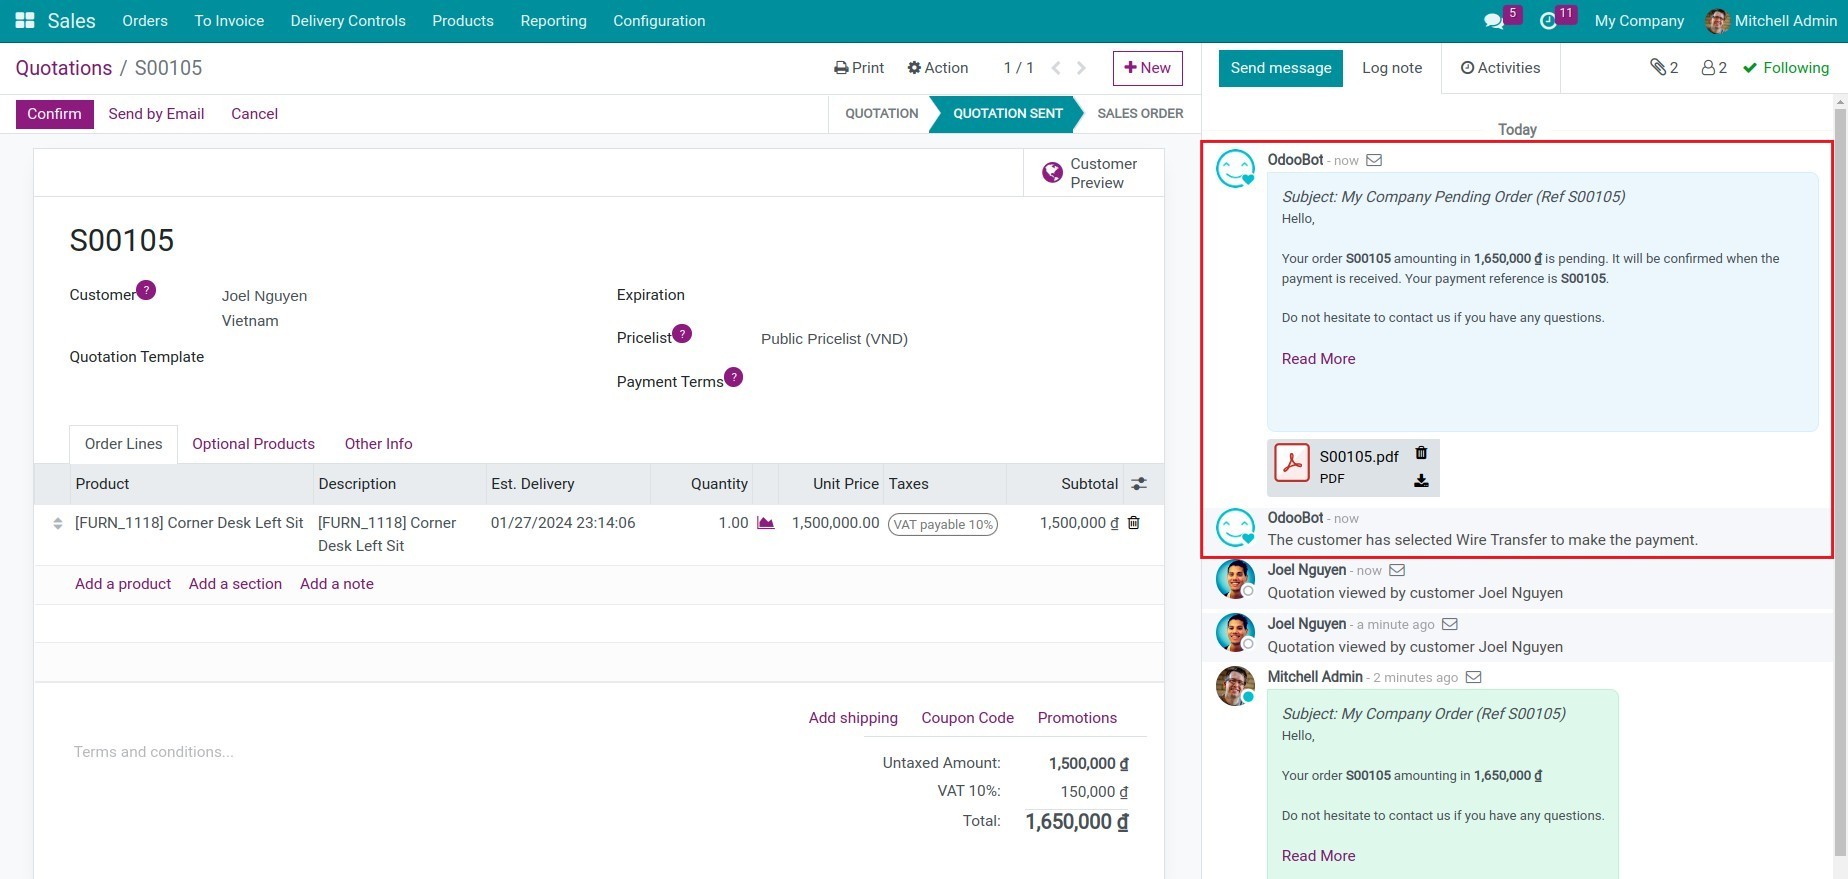Image resolution: width=1848 pixels, height=879 pixels.
Task: Click envelope icon beside Mitchell Admin message
Action: point(1473,677)
